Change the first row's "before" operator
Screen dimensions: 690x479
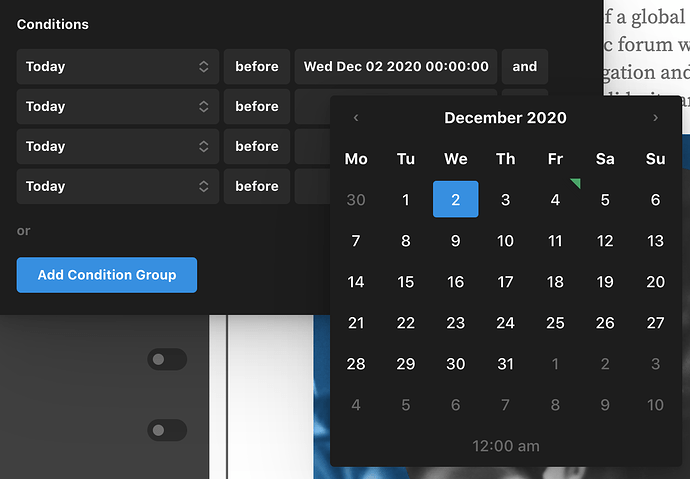click(257, 67)
